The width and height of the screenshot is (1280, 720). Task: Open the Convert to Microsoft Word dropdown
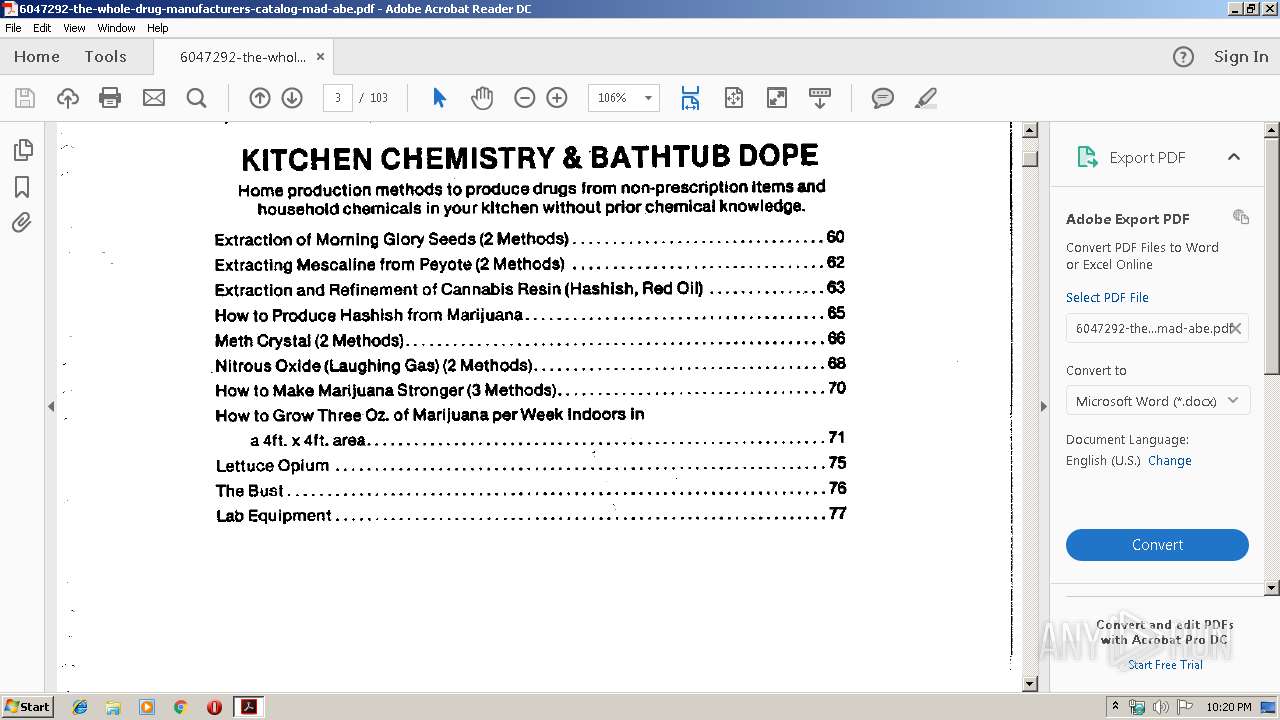tap(1157, 401)
